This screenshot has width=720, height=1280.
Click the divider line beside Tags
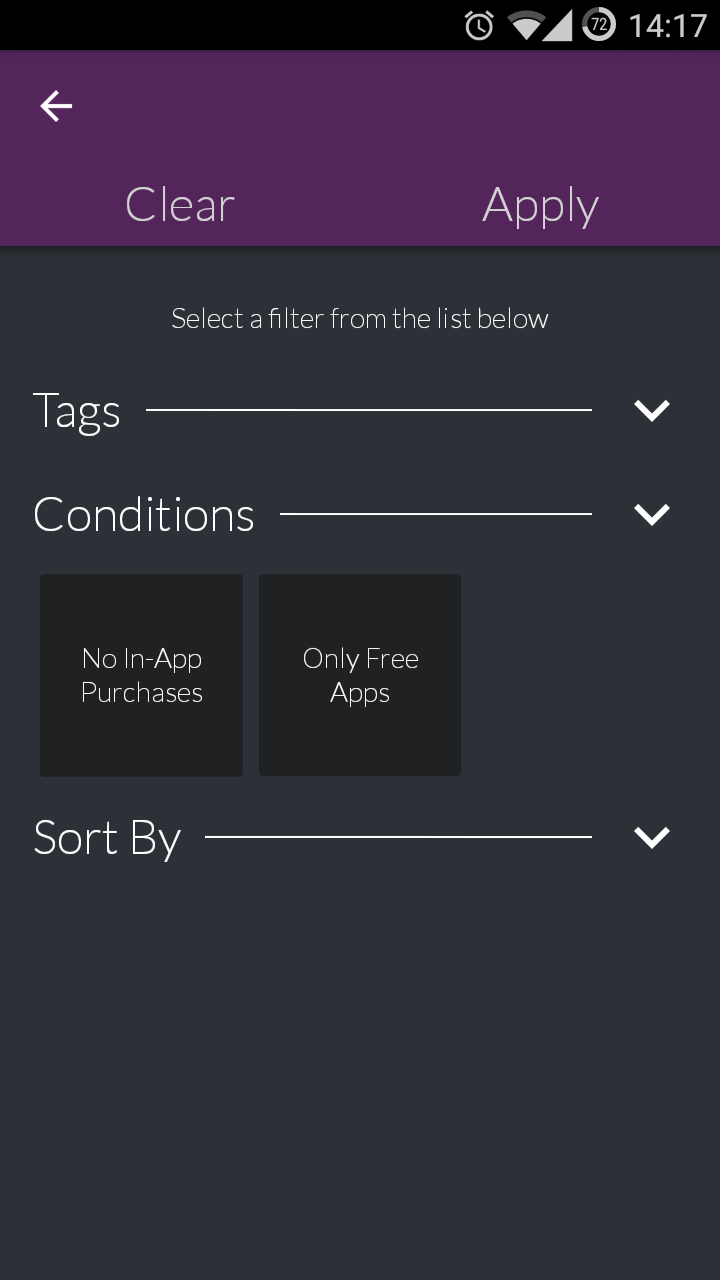368,410
